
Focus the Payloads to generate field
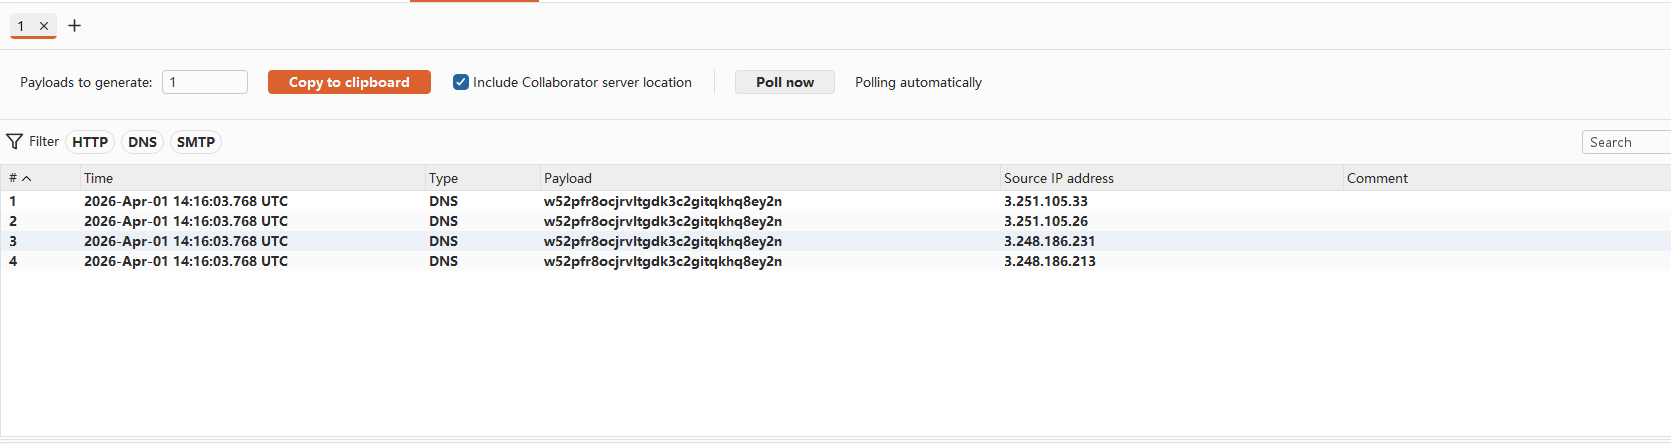(205, 82)
